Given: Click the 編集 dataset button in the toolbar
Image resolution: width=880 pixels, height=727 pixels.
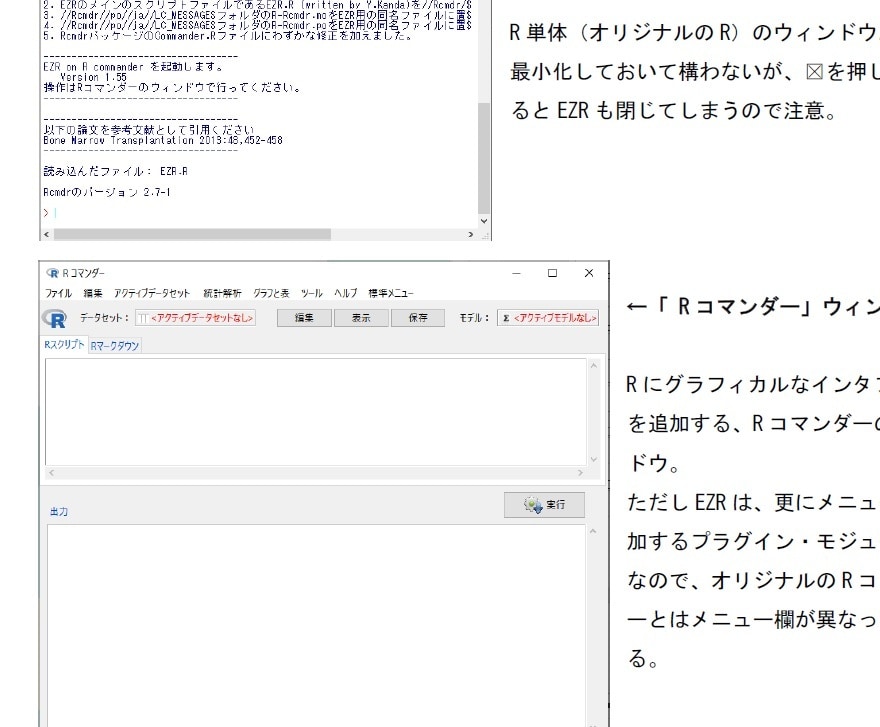Looking at the screenshot, I should coord(304,318).
